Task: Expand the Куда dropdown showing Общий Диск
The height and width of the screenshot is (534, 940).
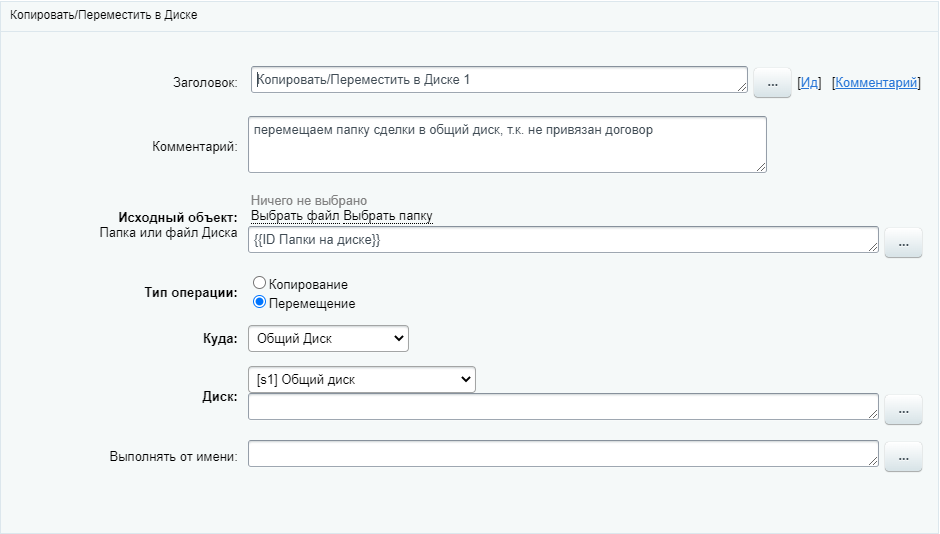Action: (328, 339)
